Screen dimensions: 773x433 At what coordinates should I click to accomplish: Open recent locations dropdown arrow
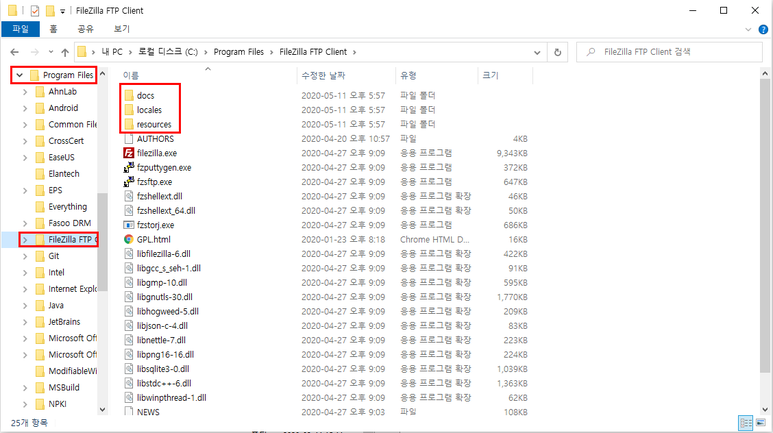51,52
